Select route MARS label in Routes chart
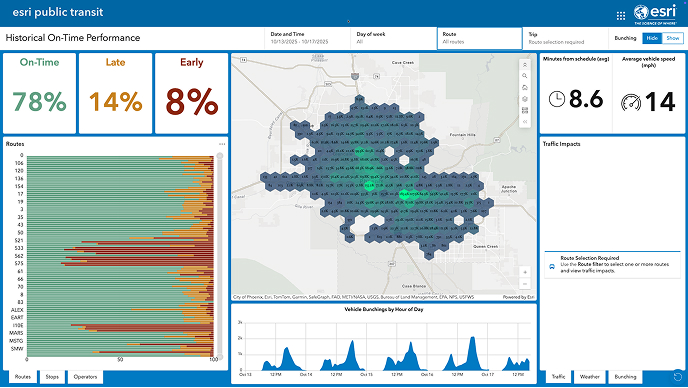Screen dimensions: 688x388 click(x=16, y=333)
